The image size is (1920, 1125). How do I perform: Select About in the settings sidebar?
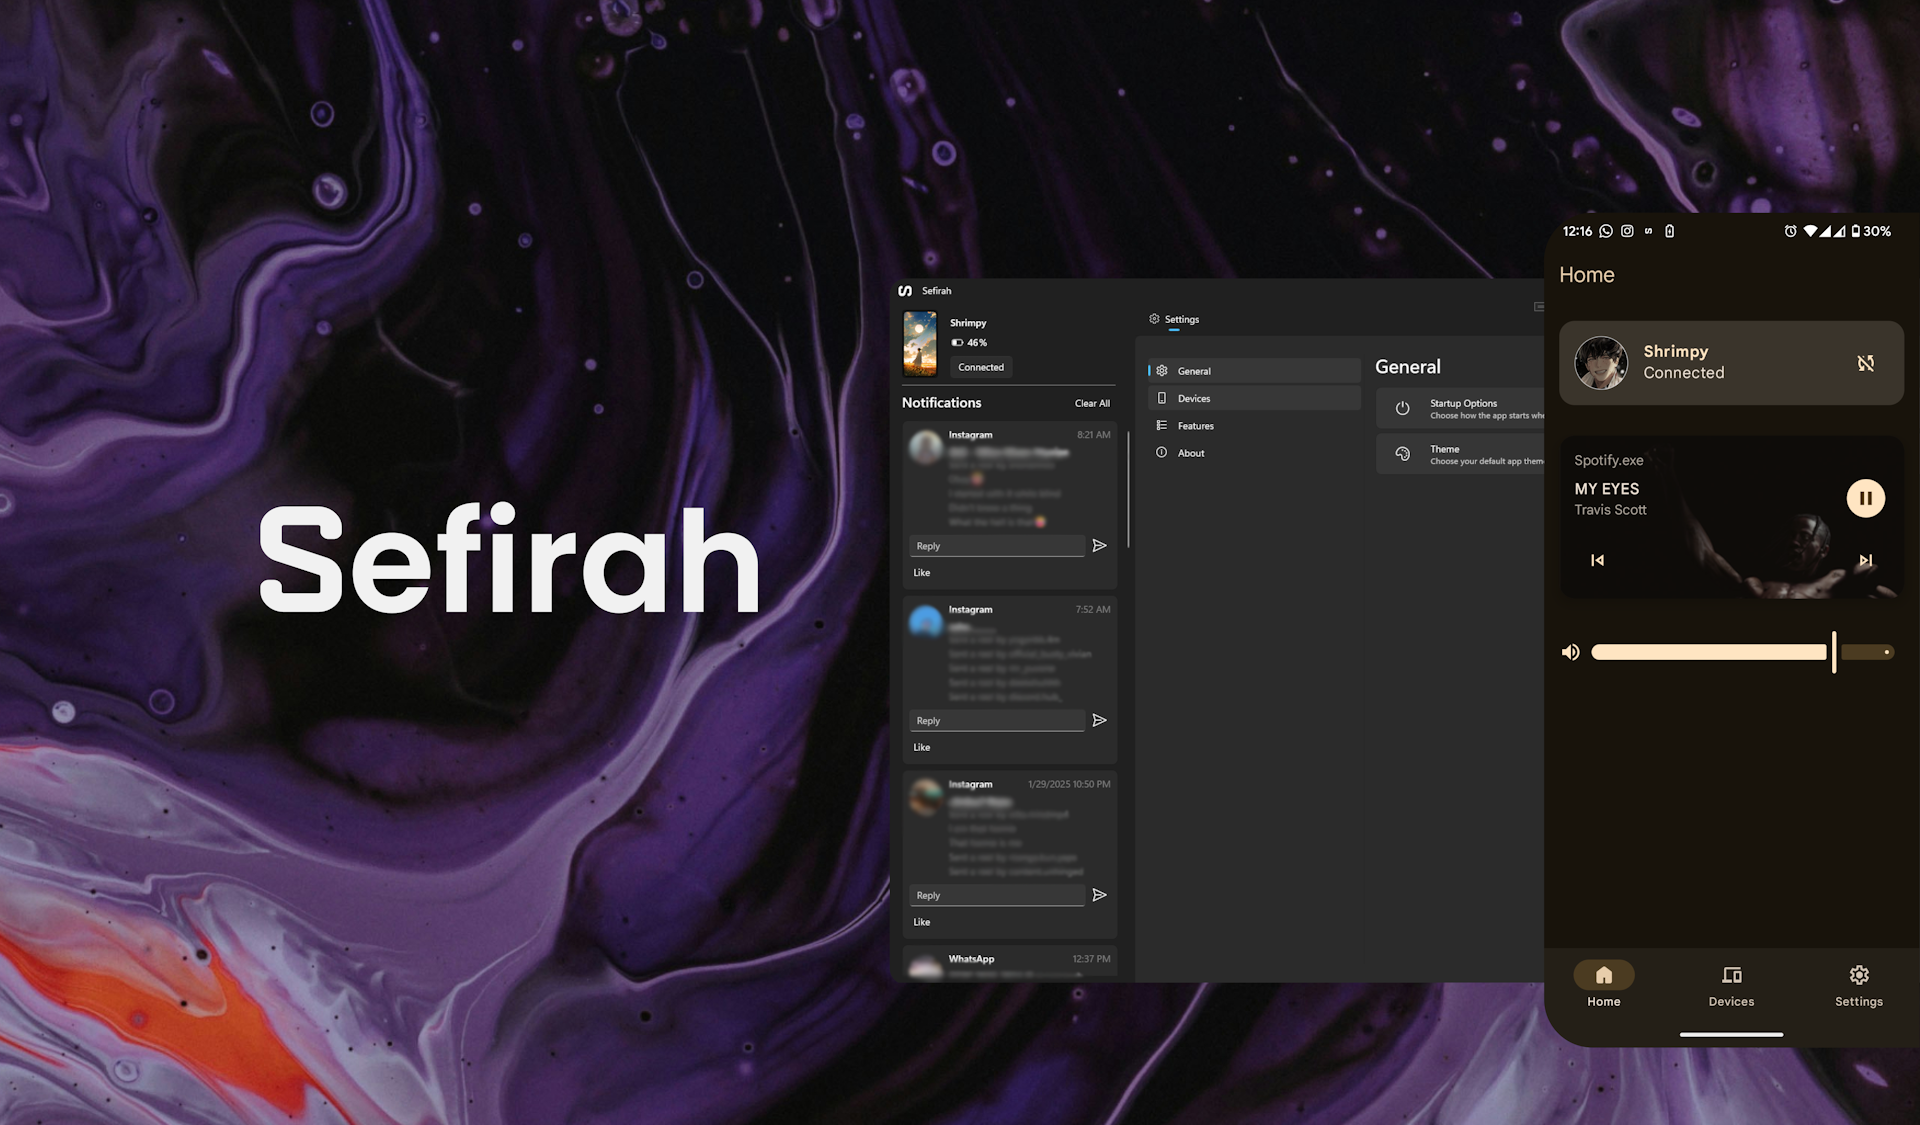click(x=1254, y=453)
